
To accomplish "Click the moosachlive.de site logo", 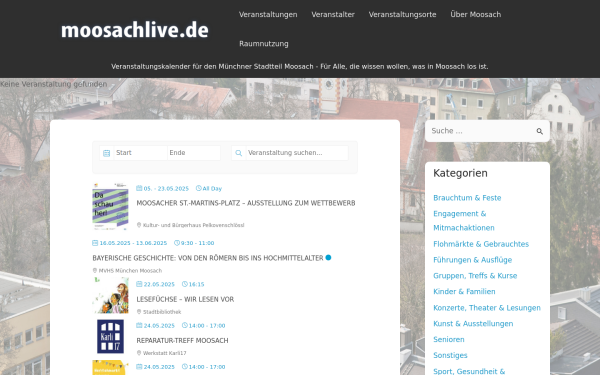I will pyautogui.click(x=135, y=30).
